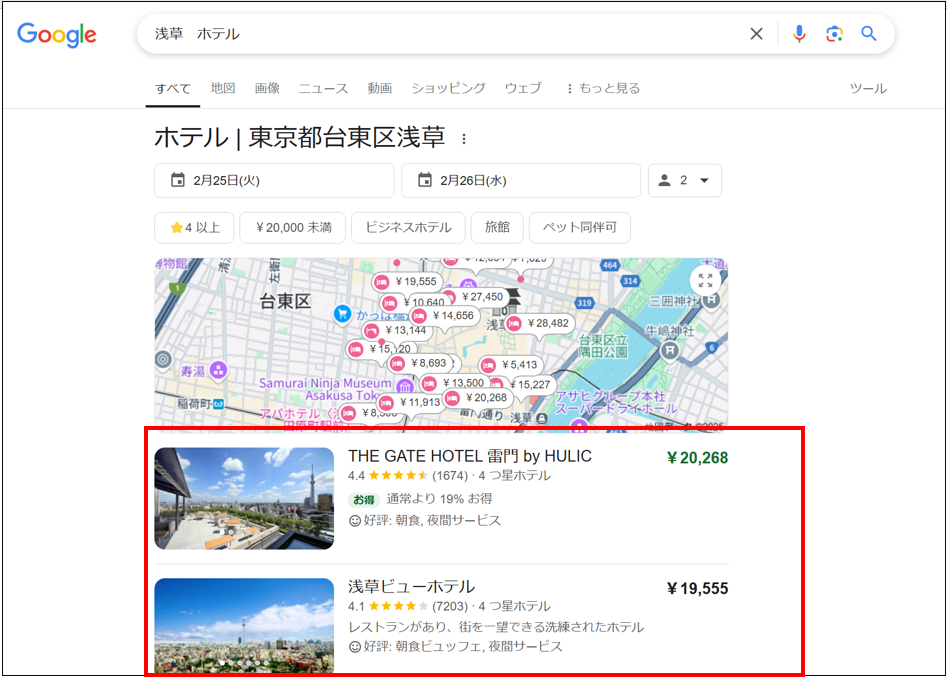Open the three-dot menu beside ホテル | 東京都台東区浅草
The height and width of the screenshot is (683, 947).
[x=464, y=139]
